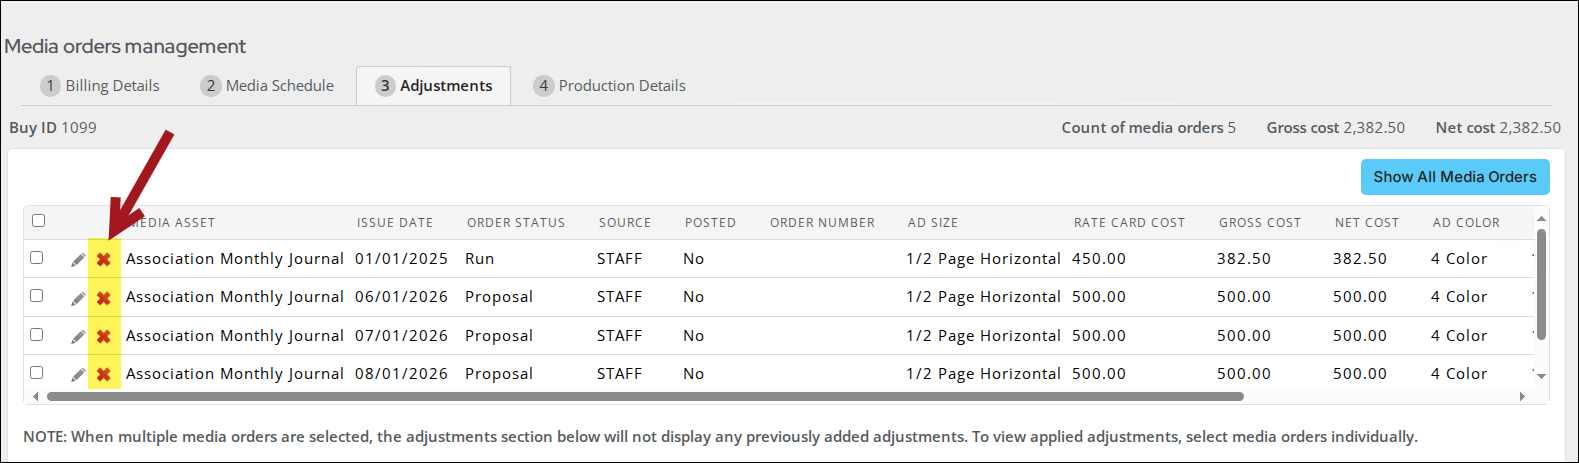The width and height of the screenshot is (1579, 463).
Task: Switch to the Media Schedule tab
Action: [267, 86]
